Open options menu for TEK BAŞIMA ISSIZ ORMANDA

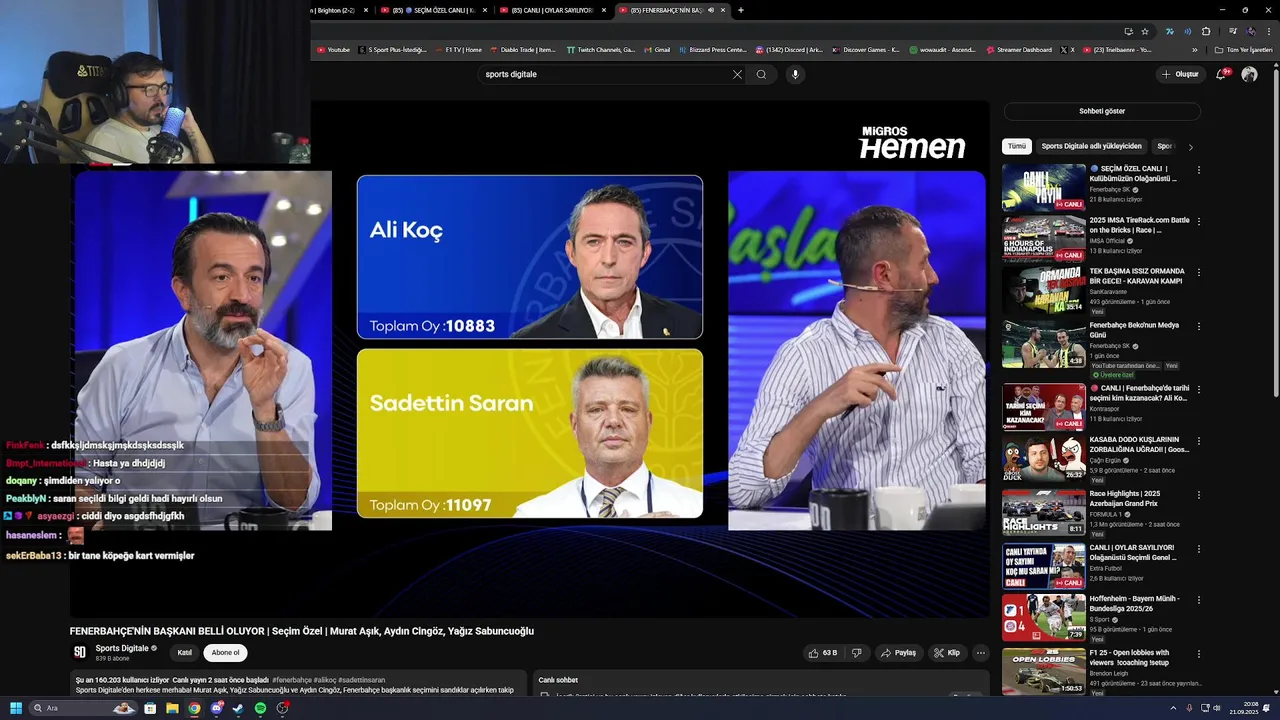(1199, 272)
